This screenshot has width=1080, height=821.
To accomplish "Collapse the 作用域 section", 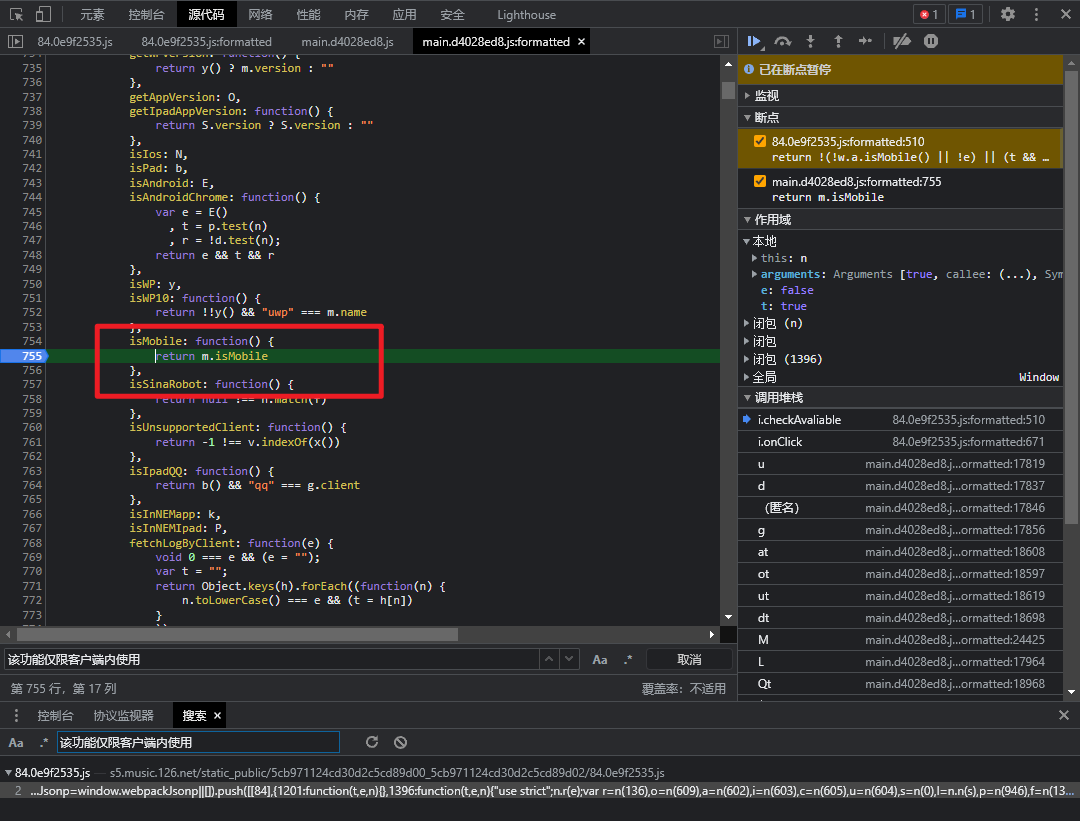I will [x=747, y=220].
